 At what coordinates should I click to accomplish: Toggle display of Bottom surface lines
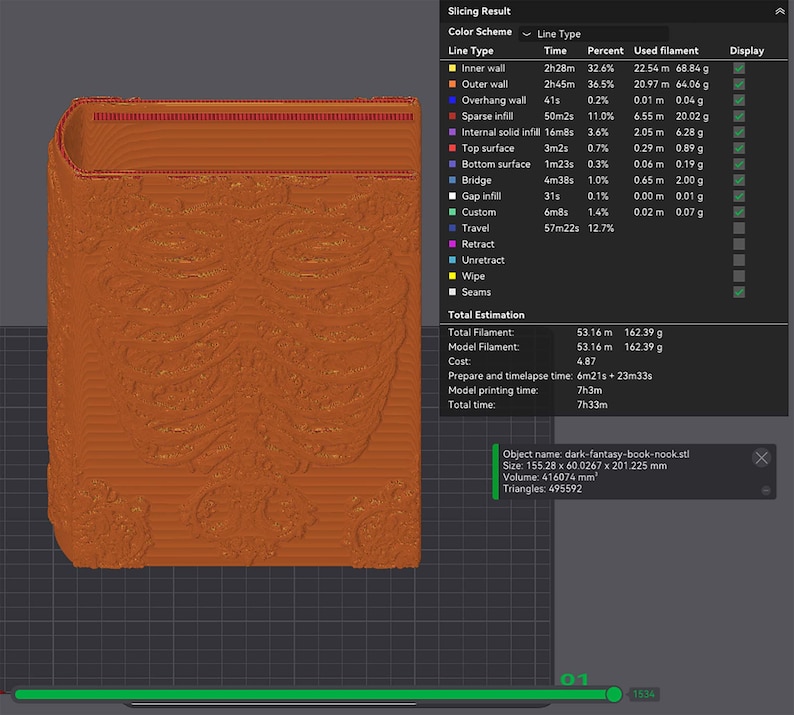(x=739, y=164)
